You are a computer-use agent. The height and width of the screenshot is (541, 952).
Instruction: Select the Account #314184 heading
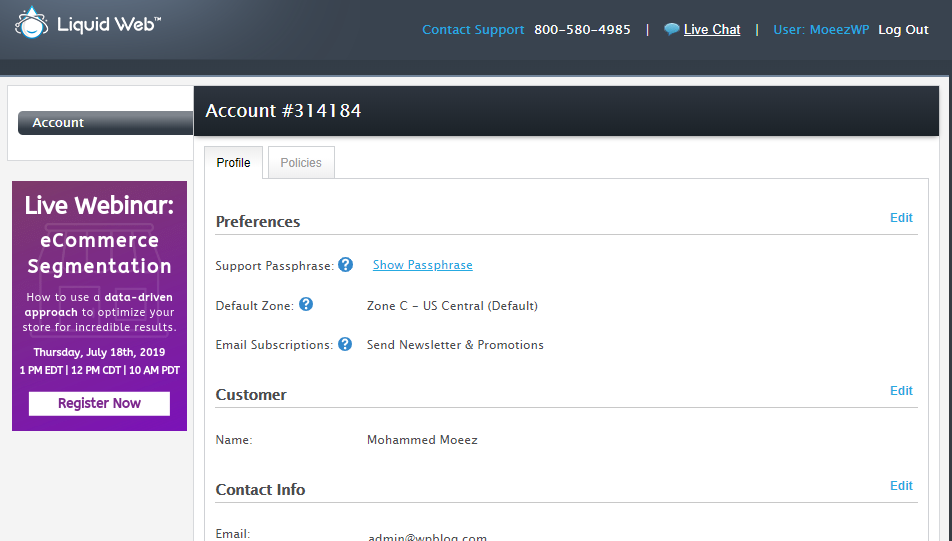click(x=283, y=111)
